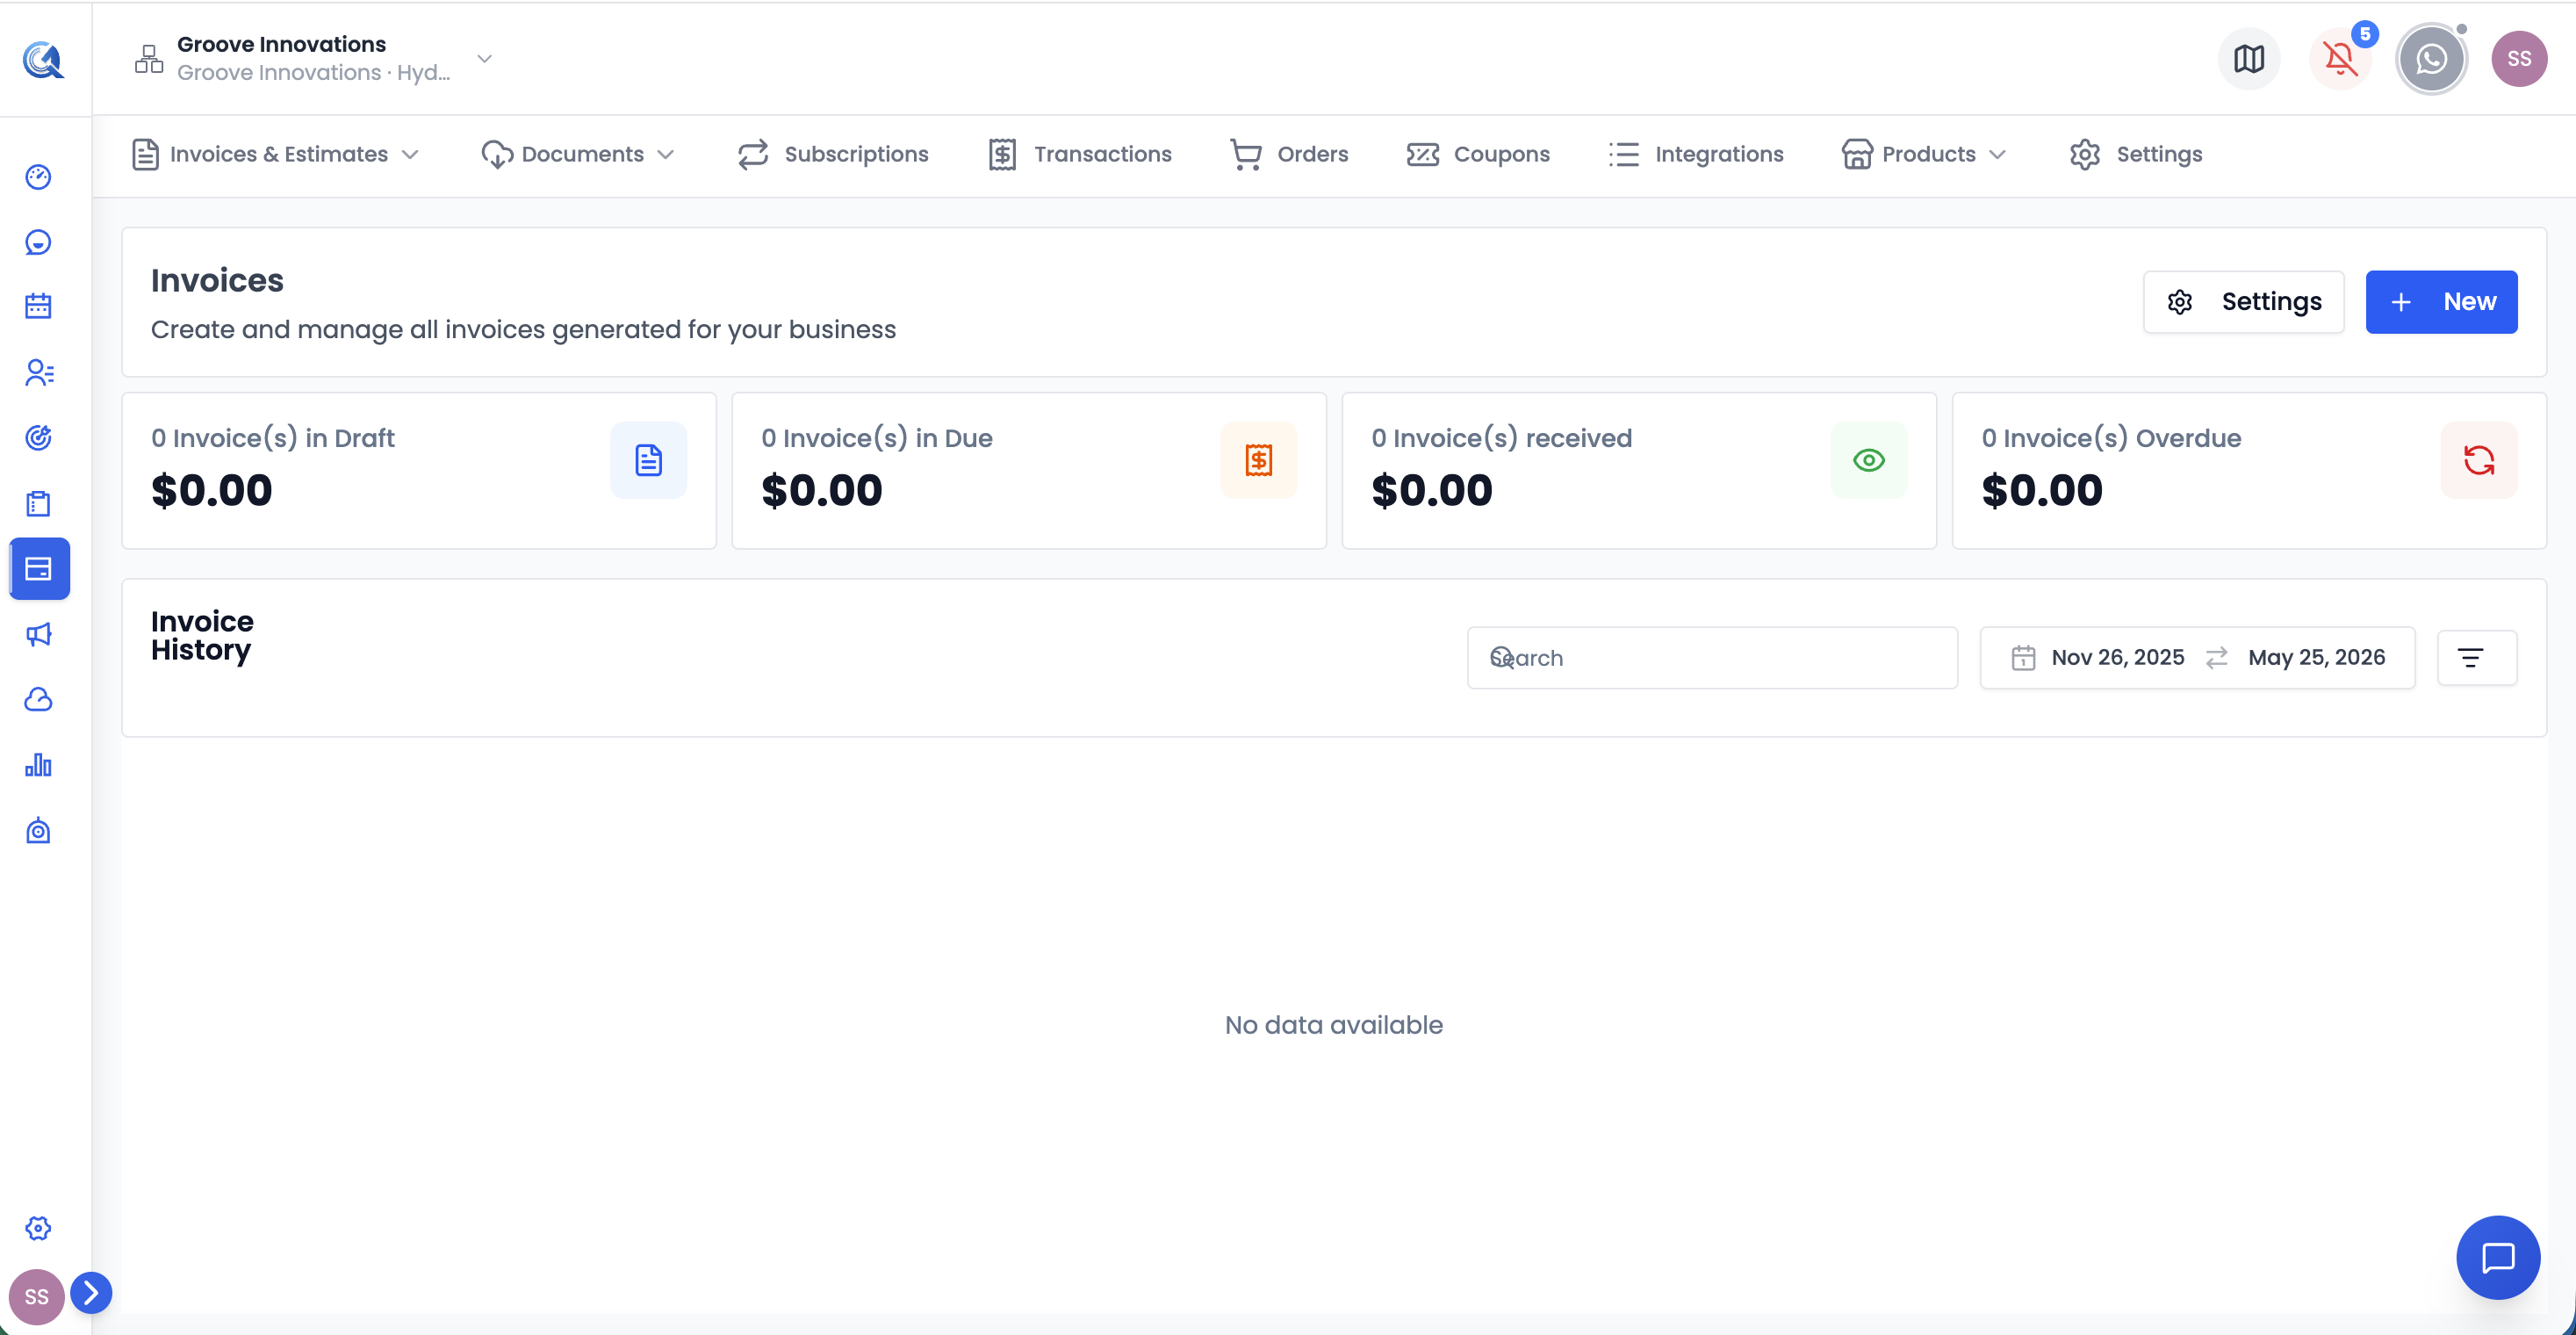Open the chat widget bubble

pyautogui.click(x=2498, y=1257)
